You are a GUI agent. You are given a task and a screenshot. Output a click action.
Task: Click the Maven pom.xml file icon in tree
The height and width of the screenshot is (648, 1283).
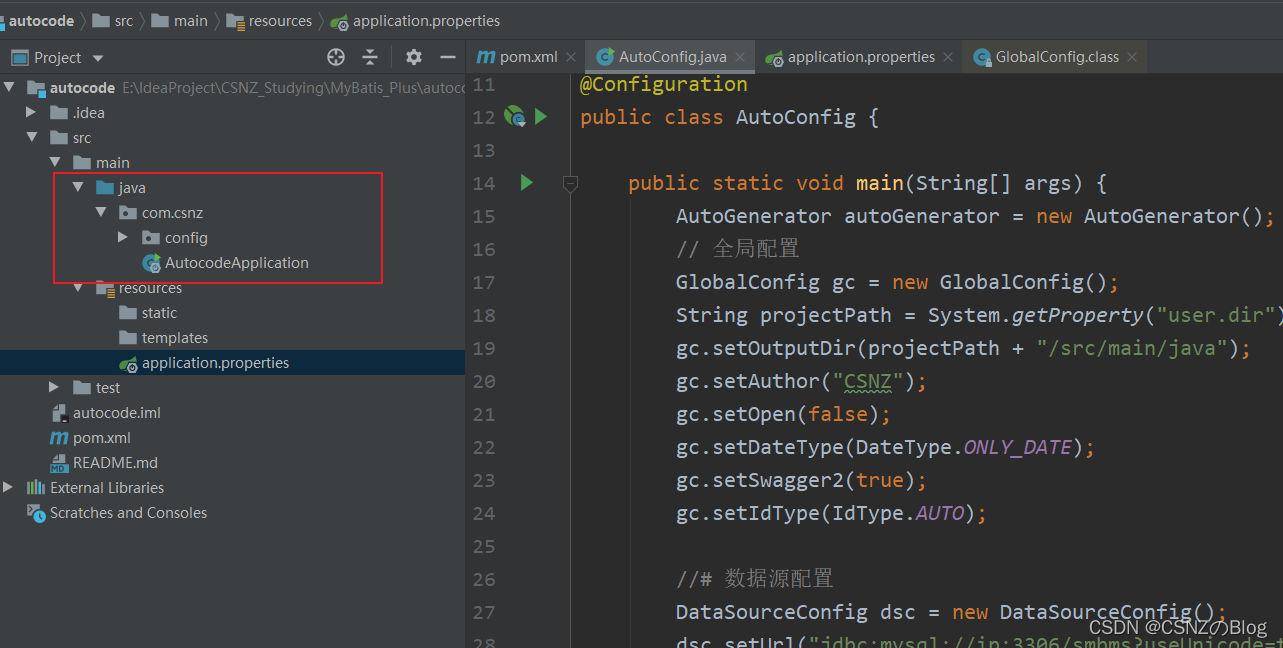[x=59, y=438]
